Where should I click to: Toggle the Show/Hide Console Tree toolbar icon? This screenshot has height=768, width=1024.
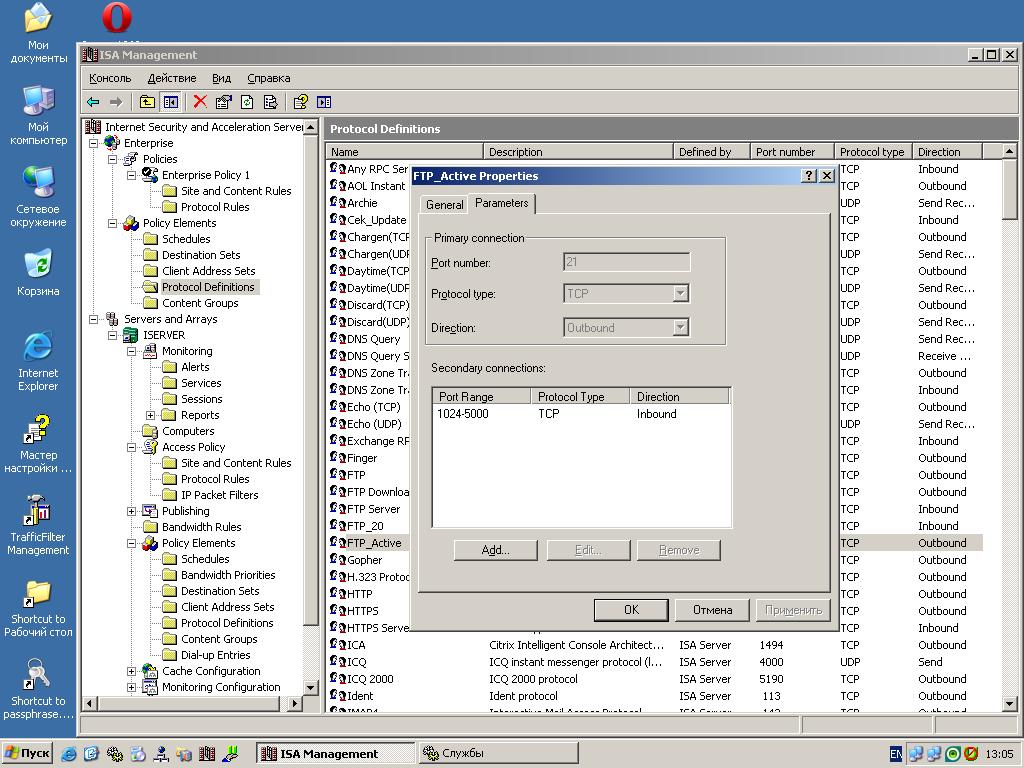[x=170, y=102]
